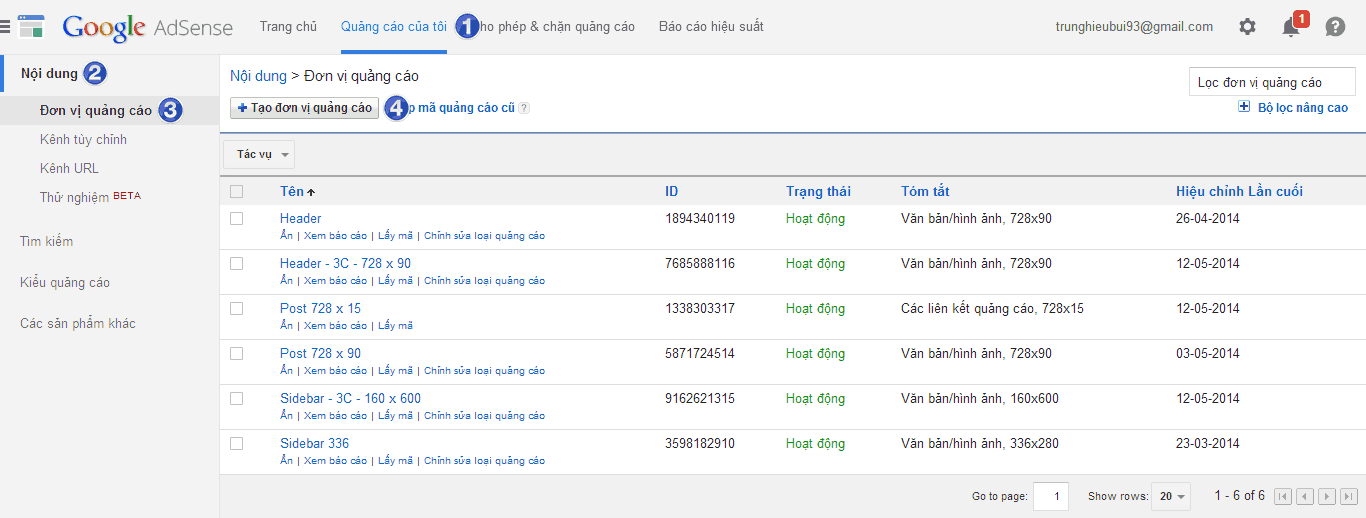Click the sort arrow on the Tên column
Screen dimensions: 1366x518
point(311,192)
